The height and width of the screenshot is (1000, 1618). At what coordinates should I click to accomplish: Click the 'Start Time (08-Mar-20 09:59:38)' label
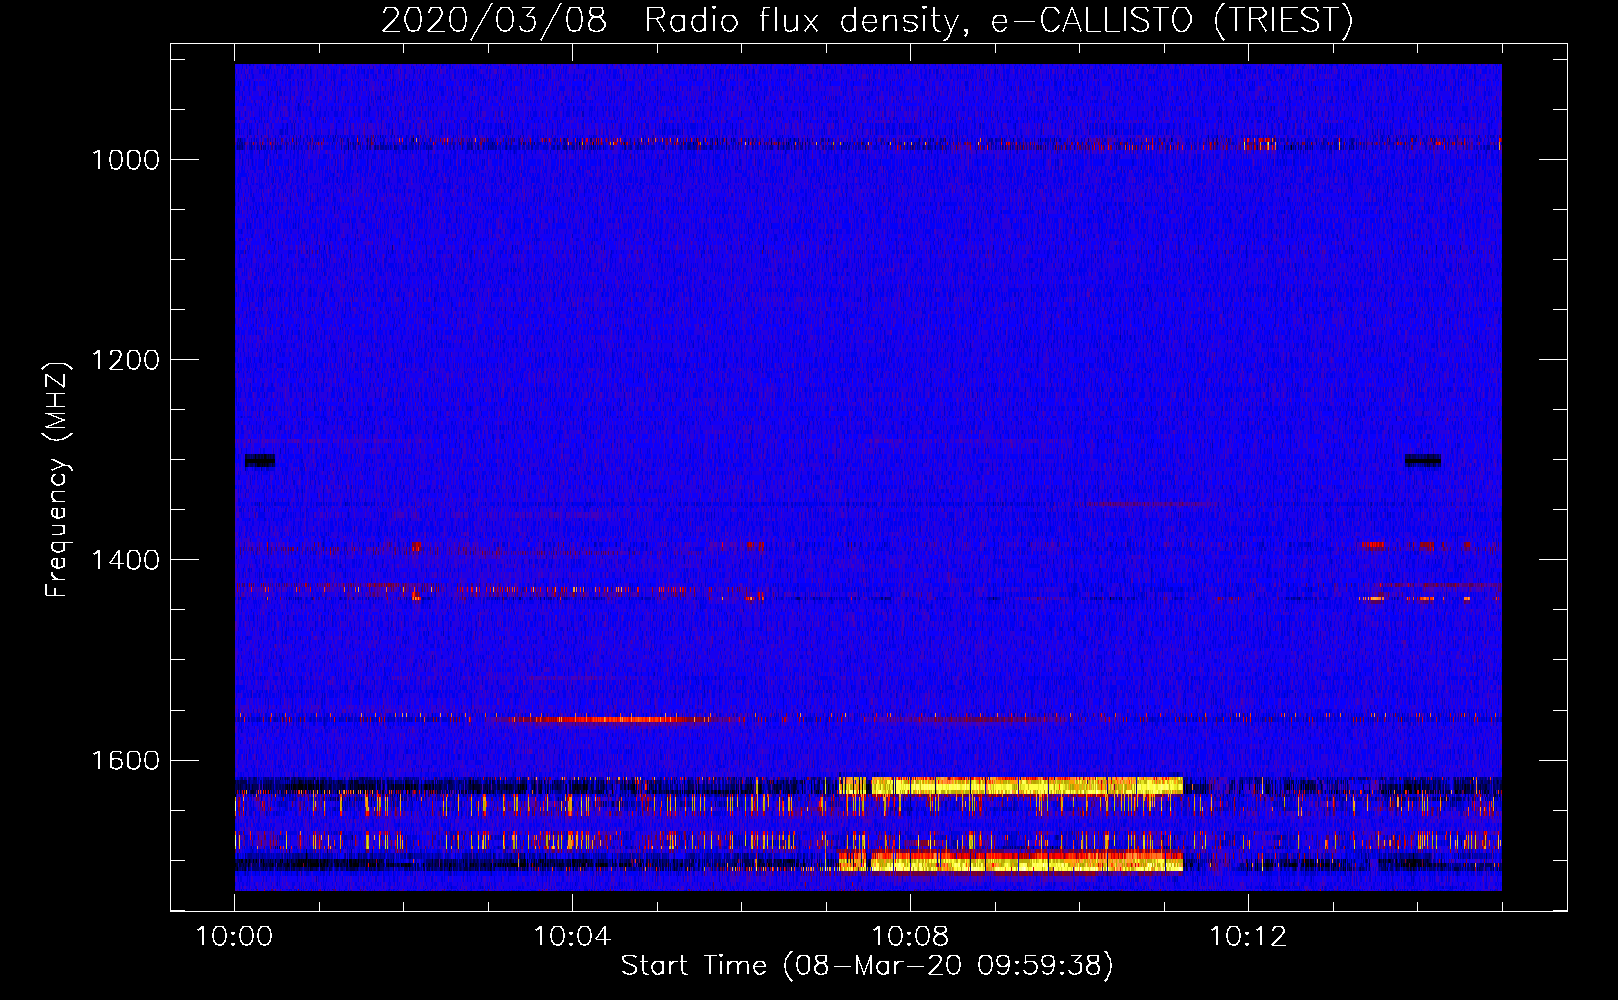point(867,966)
